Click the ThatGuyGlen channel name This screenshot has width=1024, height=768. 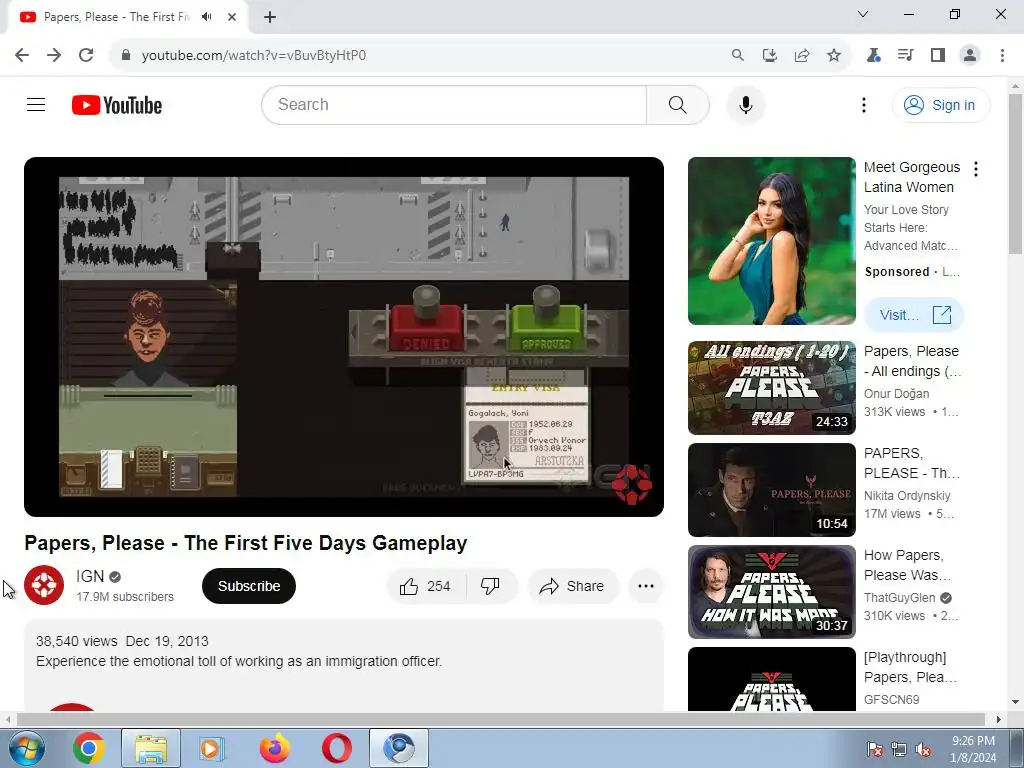click(x=899, y=598)
